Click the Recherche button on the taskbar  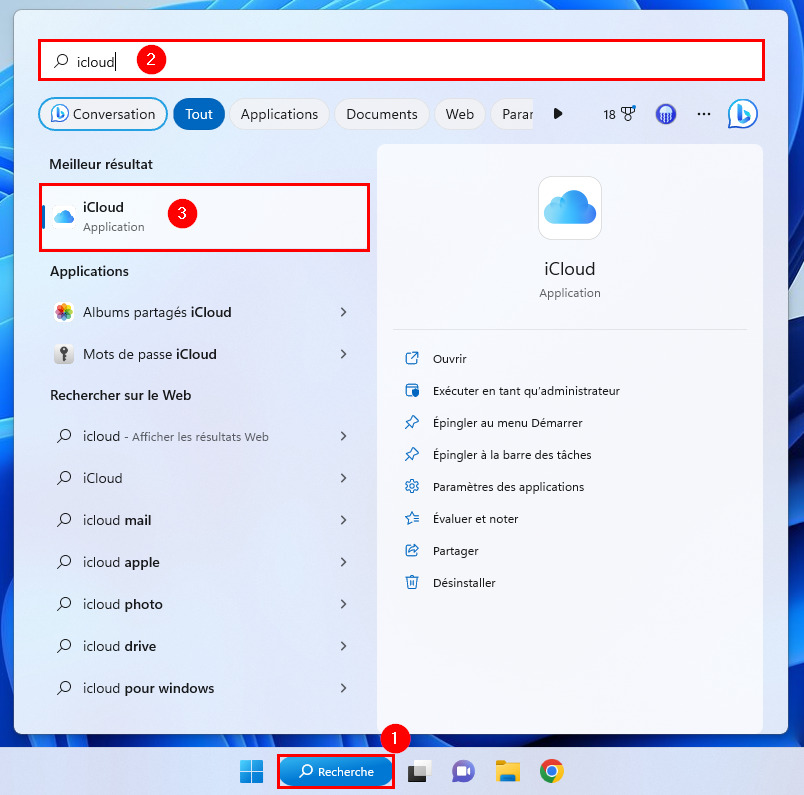(x=336, y=771)
